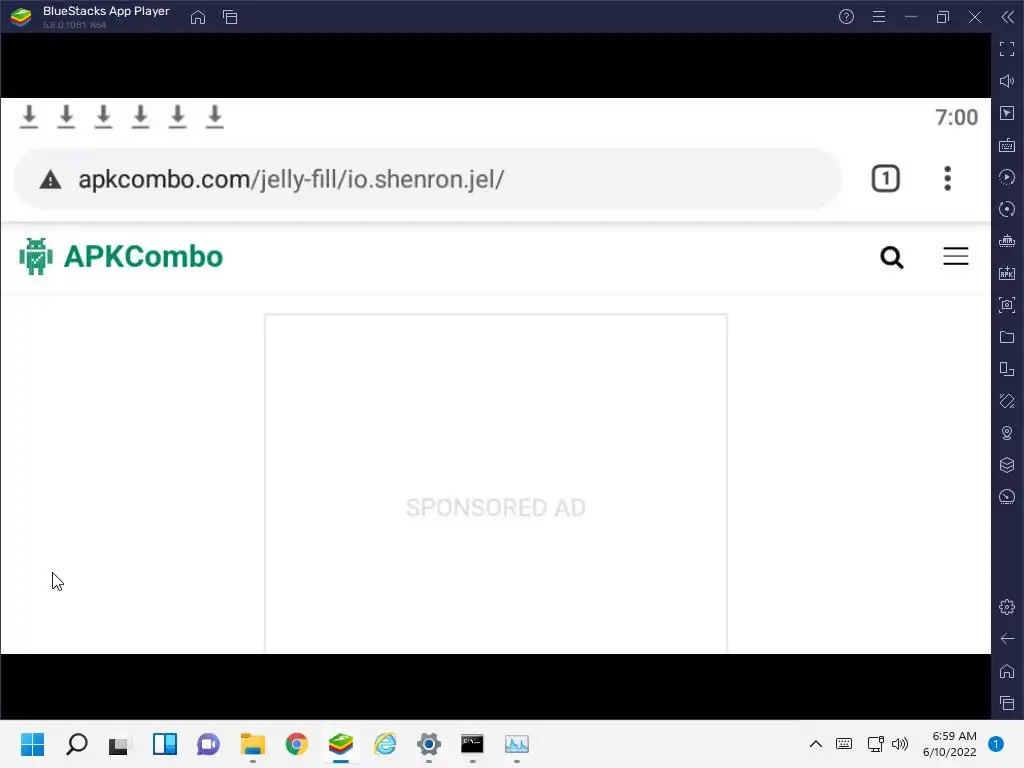Open the Windows Start menu
The width and height of the screenshot is (1024, 768).
point(32,744)
